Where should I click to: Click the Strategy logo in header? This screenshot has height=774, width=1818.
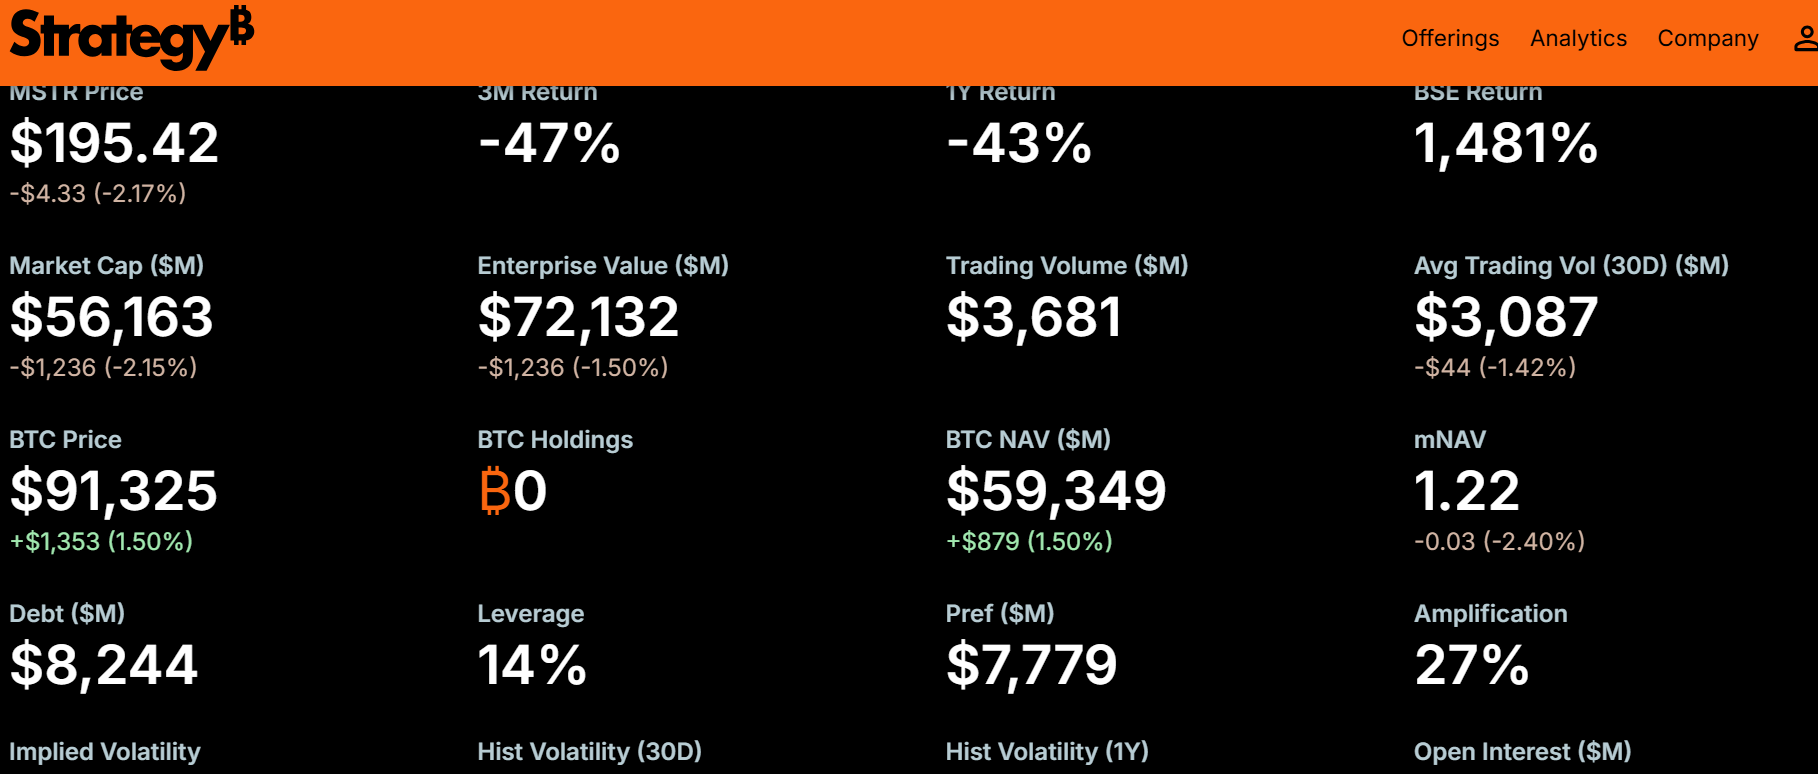click(x=131, y=38)
